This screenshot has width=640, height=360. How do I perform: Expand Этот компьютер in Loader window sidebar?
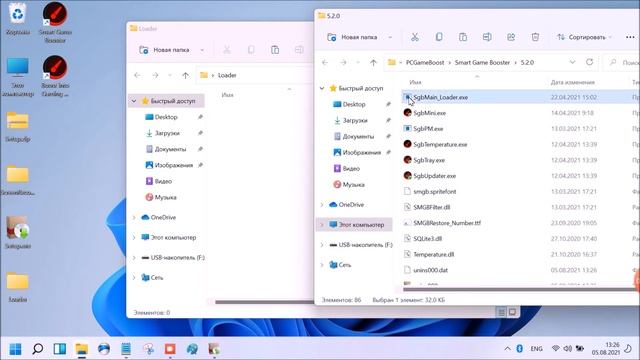coord(134,237)
